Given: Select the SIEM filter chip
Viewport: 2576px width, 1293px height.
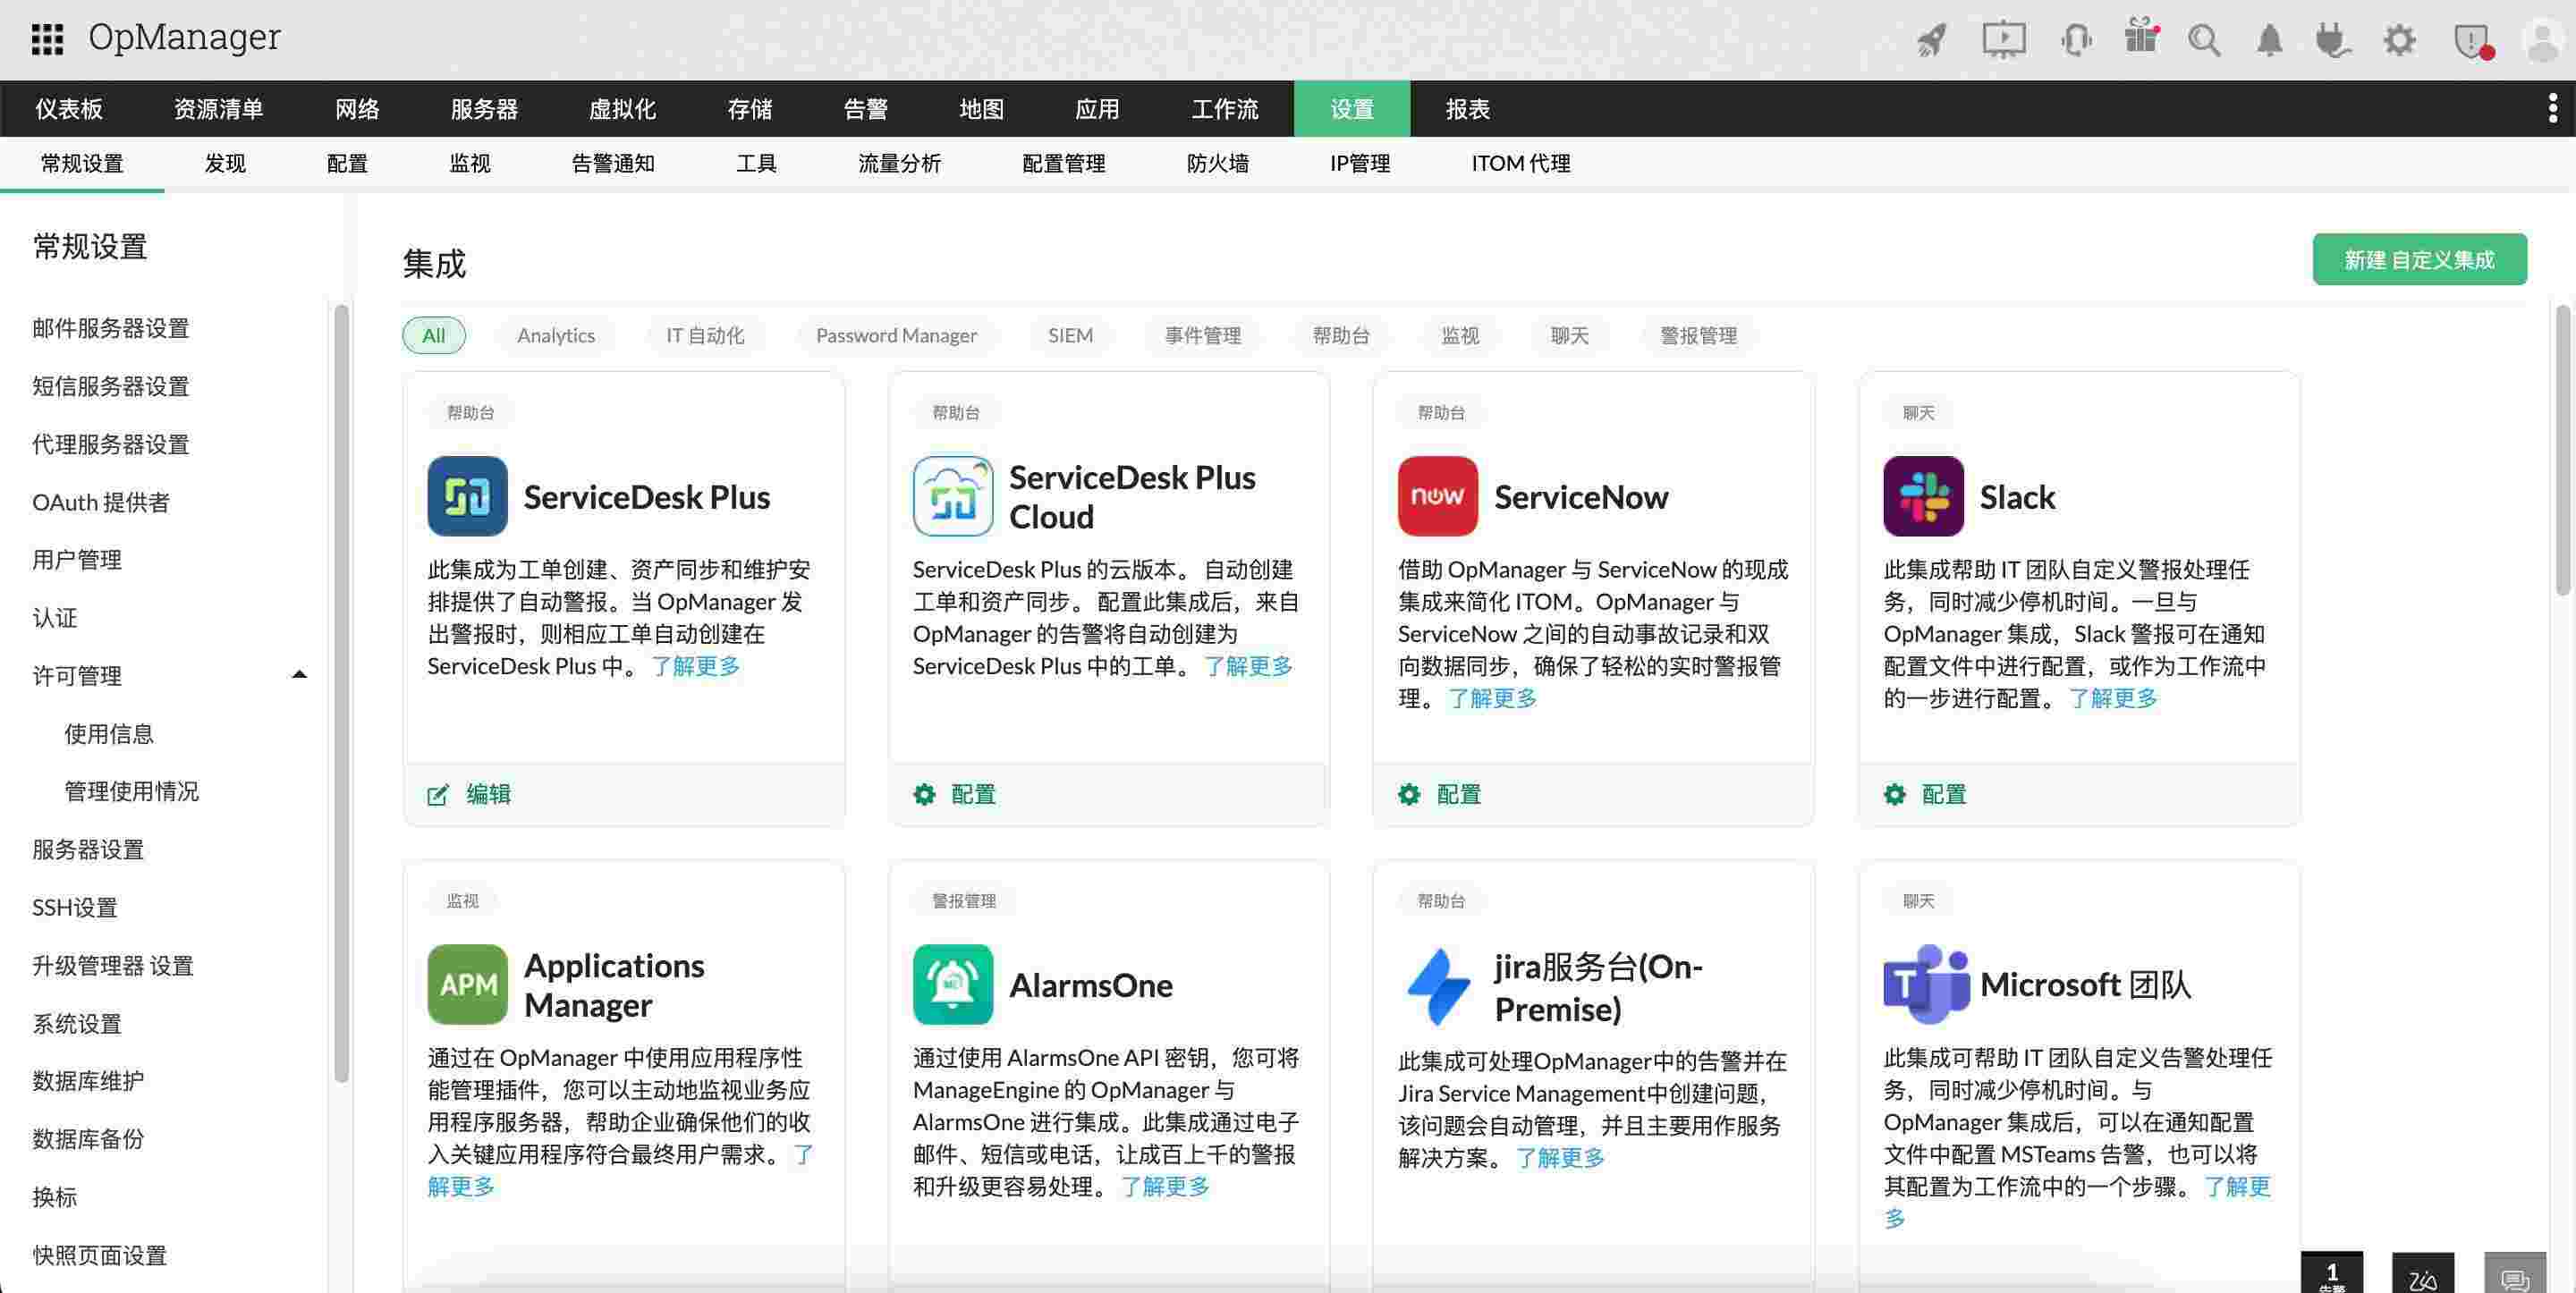Looking at the screenshot, I should tap(1070, 335).
